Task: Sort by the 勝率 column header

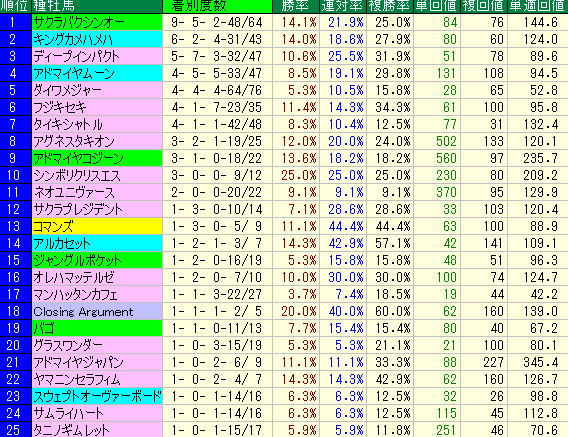Action: [296, 6]
